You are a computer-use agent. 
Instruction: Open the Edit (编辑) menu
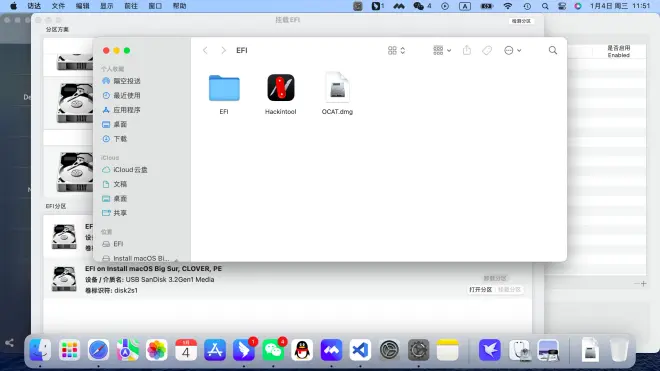tap(82, 6)
